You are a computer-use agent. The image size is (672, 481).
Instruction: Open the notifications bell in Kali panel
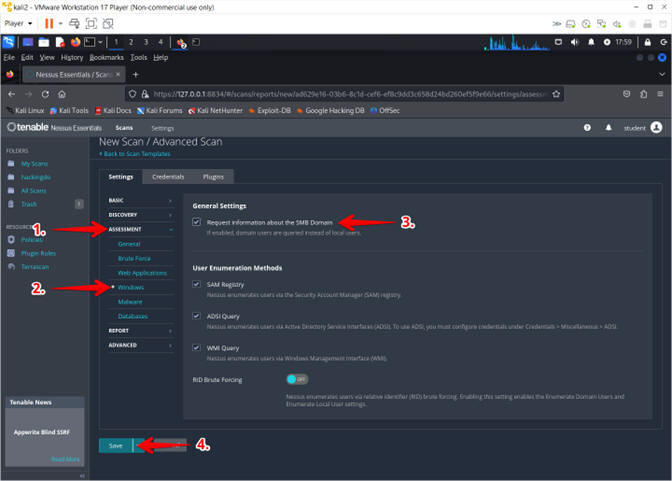coord(591,42)
